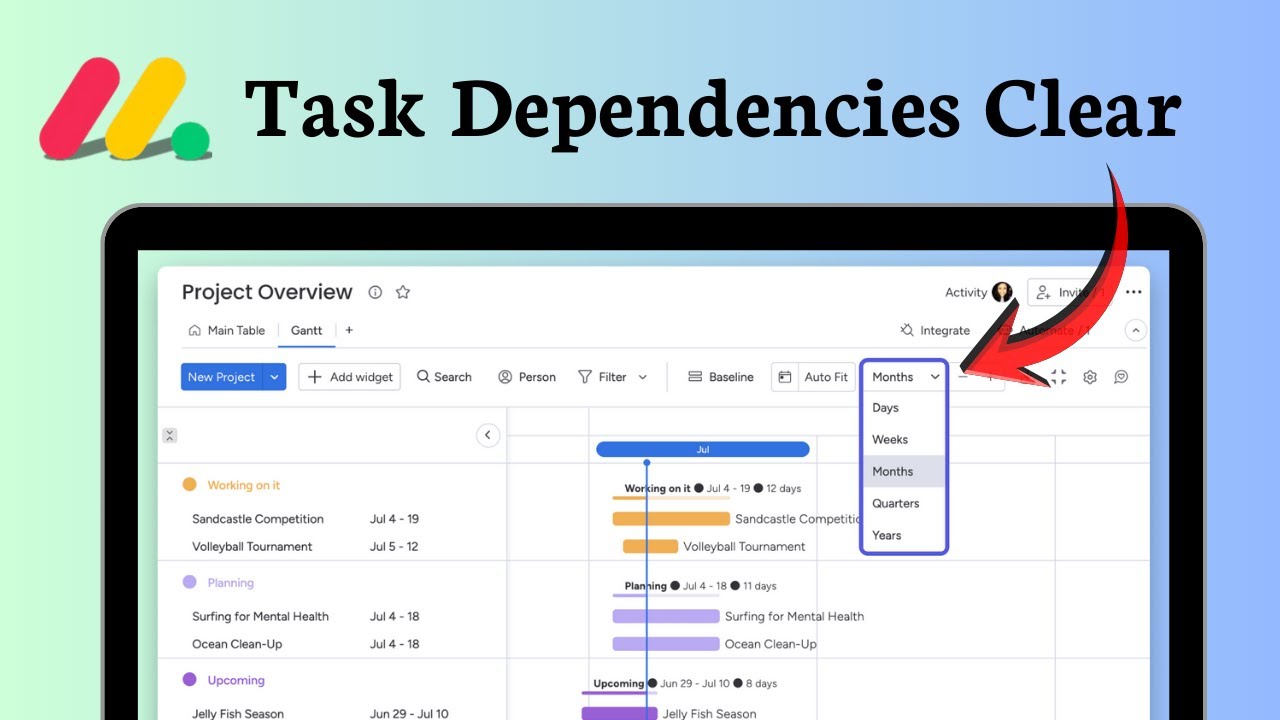This screenshot has width=1280, height=720.
Task: Zoom out with the minus button
Action: click(x=963, y=377)
